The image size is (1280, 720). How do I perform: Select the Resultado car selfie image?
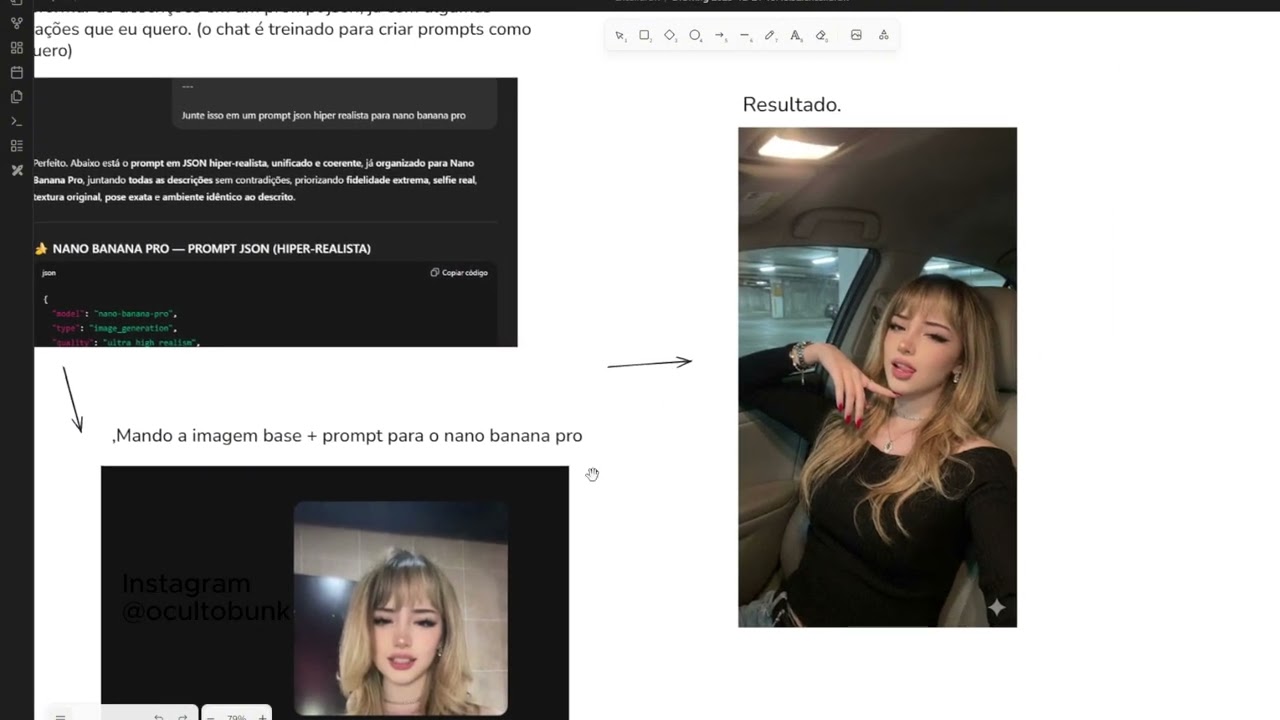pos(877,377)
